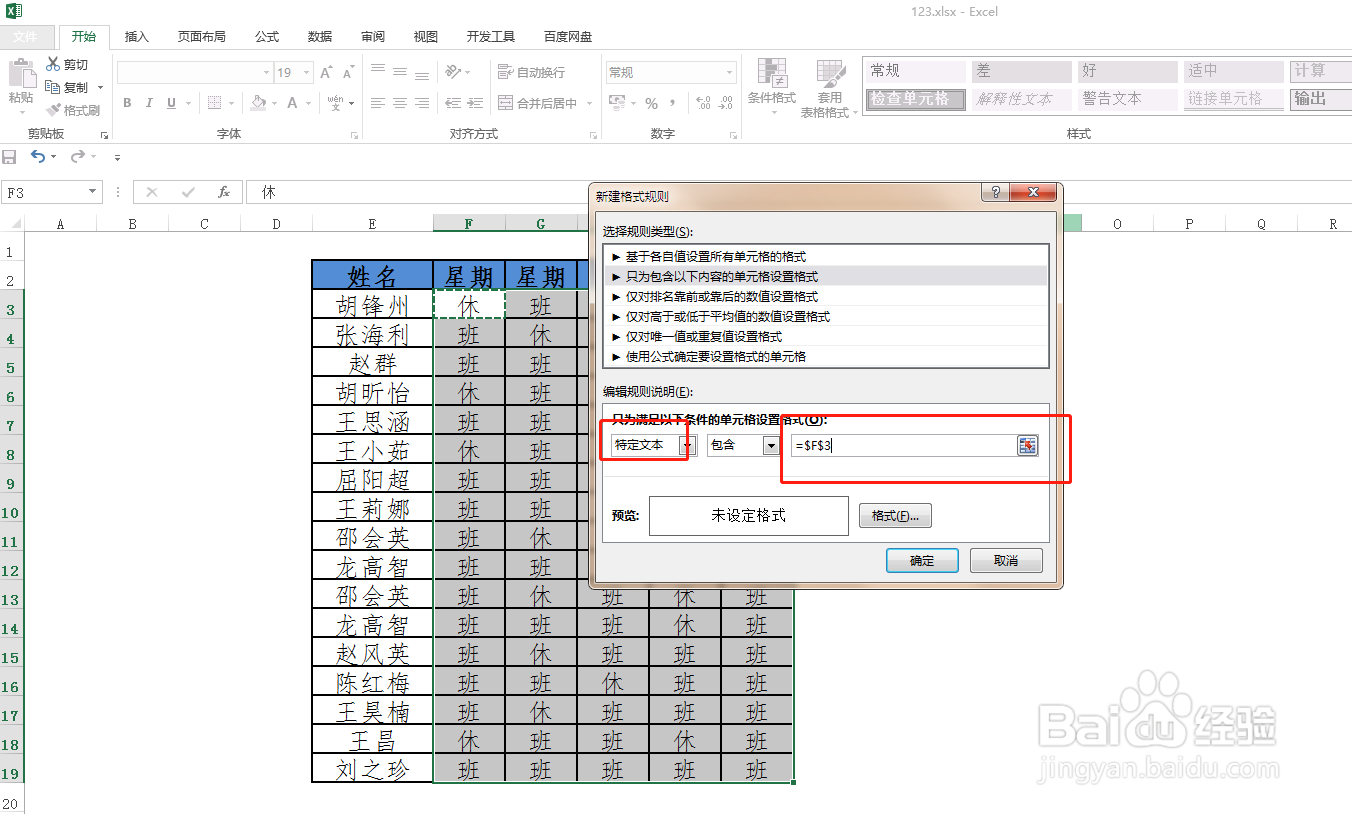Click the Copy (复制) icon
The height and width of the screenshot is (814, 1352).
click(53, 87)
